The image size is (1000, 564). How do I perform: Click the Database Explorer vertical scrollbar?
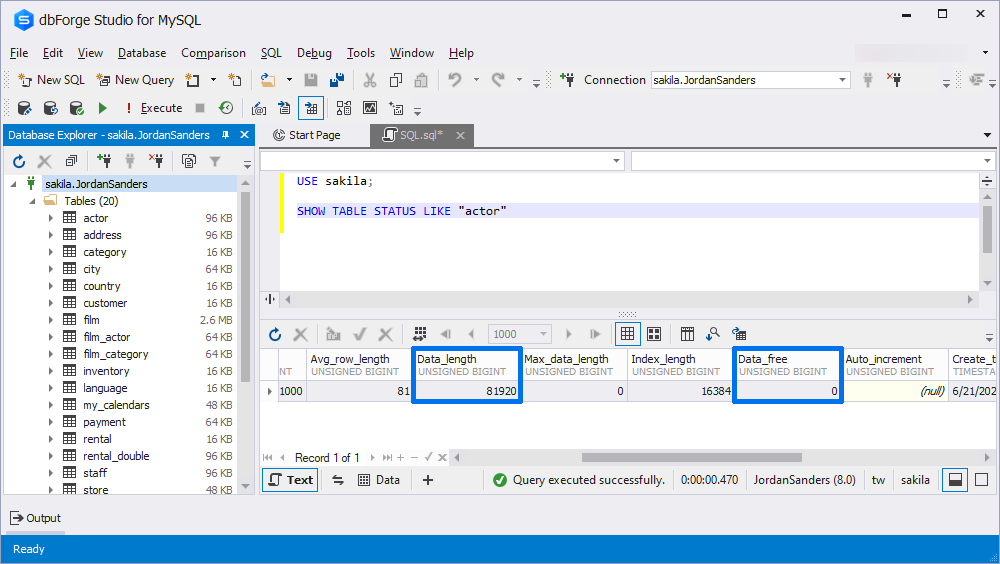[x=245, y=287]
